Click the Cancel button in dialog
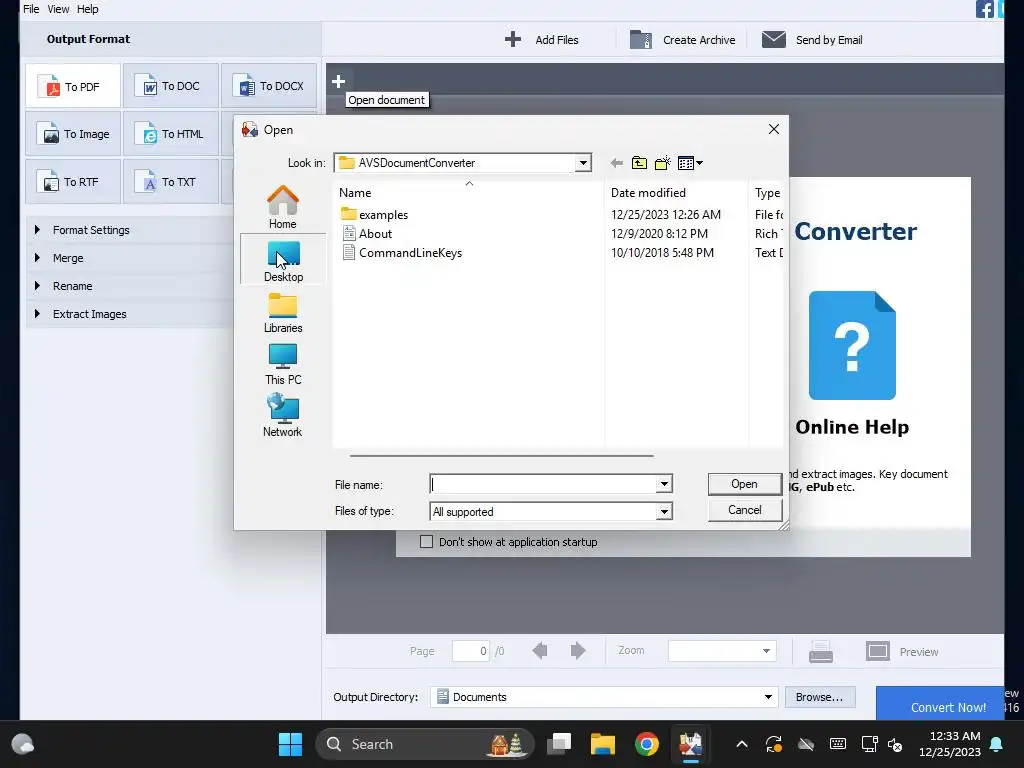This screenshot has height=768, width=1024. coord(744,510)
